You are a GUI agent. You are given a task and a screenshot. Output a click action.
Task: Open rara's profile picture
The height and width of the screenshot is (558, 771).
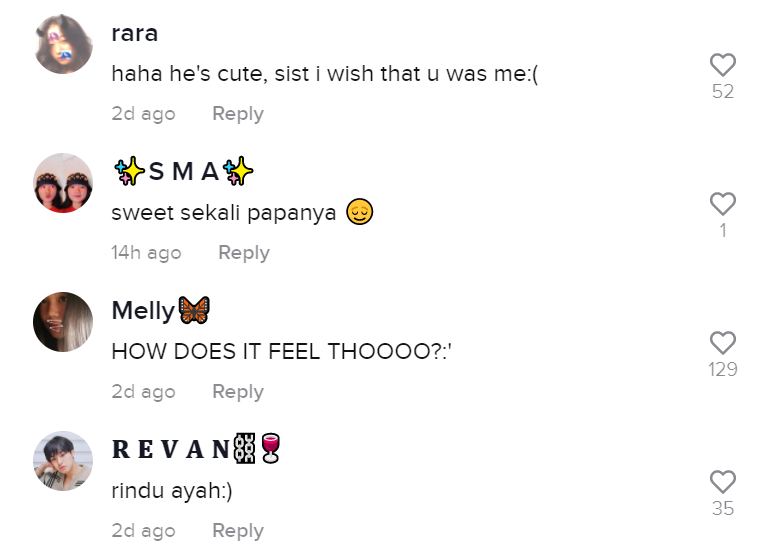[63, 44]
